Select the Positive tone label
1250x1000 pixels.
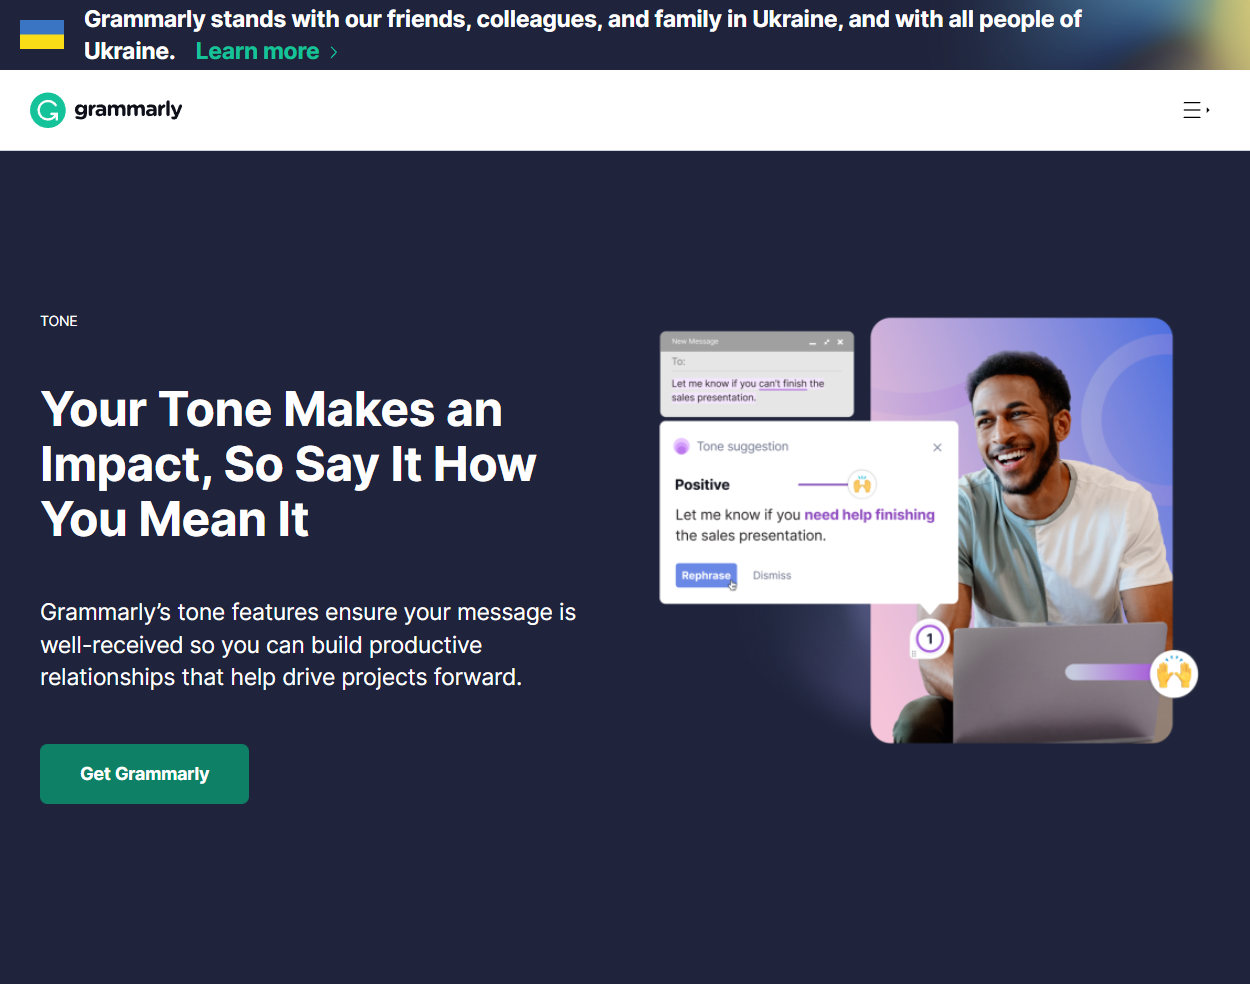pos(703,484)
